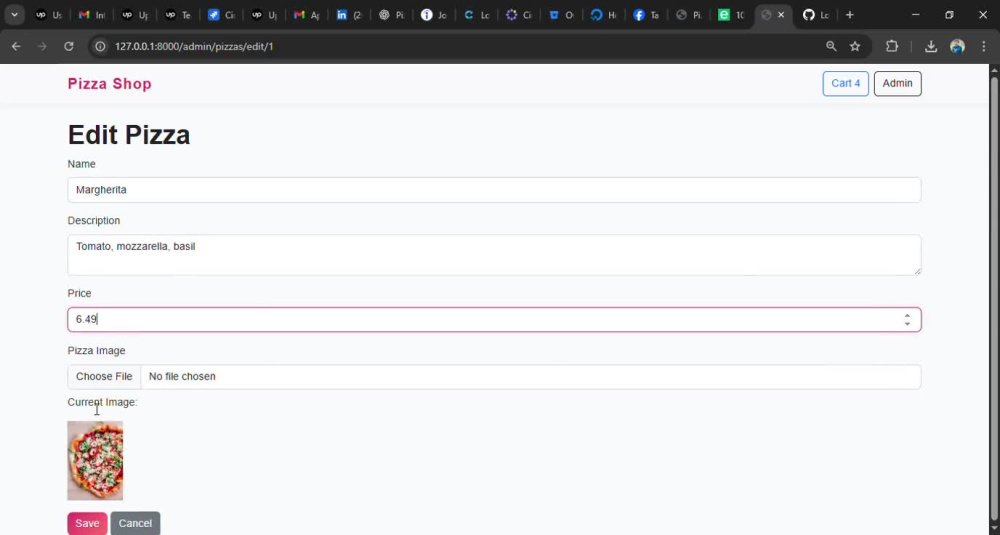Switch to the GitHub tab

click(x=816, y=15)
